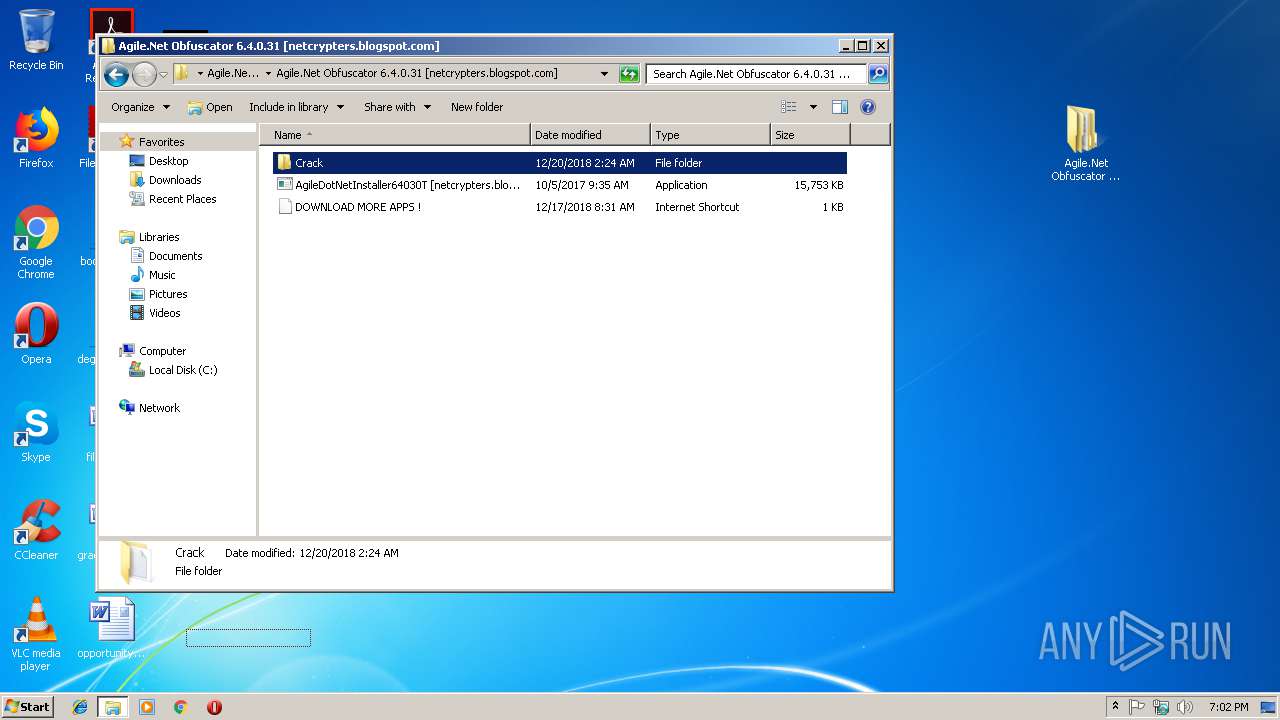Image resolution: width=1280 pixels, height=720 pixels.
Task: Open Internet Explorer from taskbar
Action: pyautogui.click(x=80, y=707)
